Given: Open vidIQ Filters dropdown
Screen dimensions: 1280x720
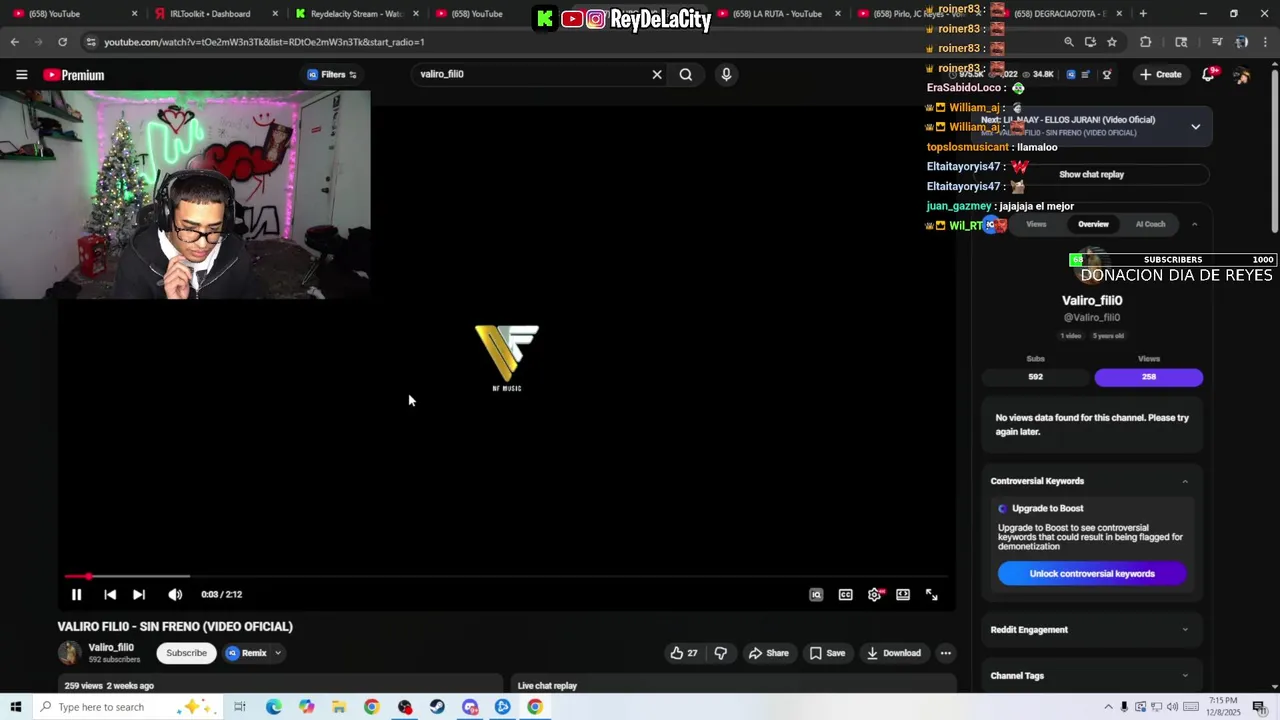Looking at the screenshot, I should pyautogui.click(x=332, y=75).
